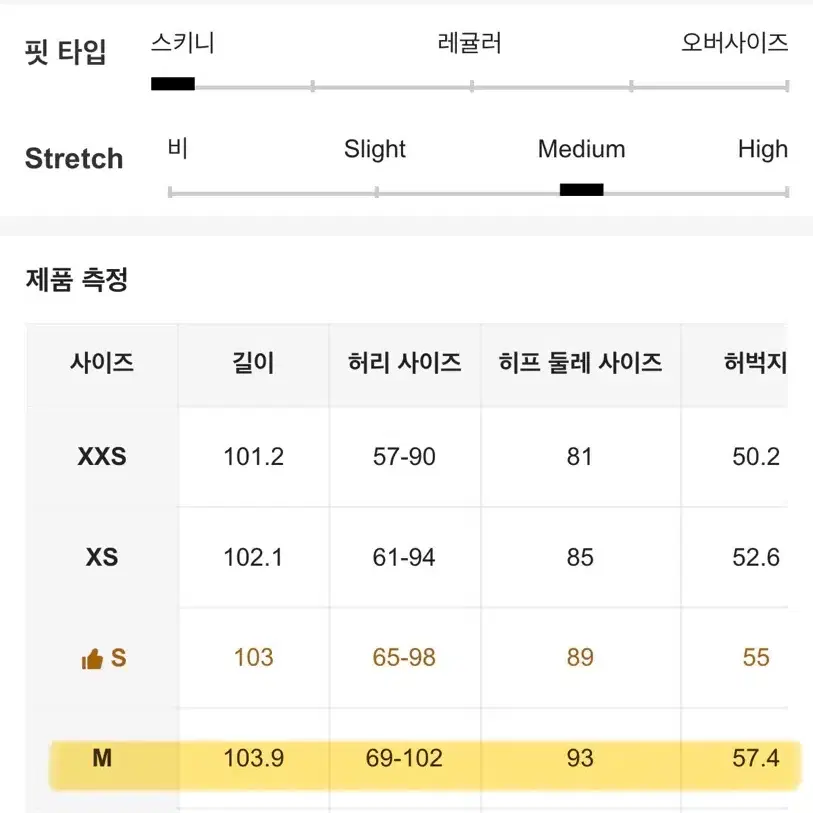Click the thumbs-up recommended icon beside S
The height and width of the screenshot is (813, 813).
coord(92,658)
